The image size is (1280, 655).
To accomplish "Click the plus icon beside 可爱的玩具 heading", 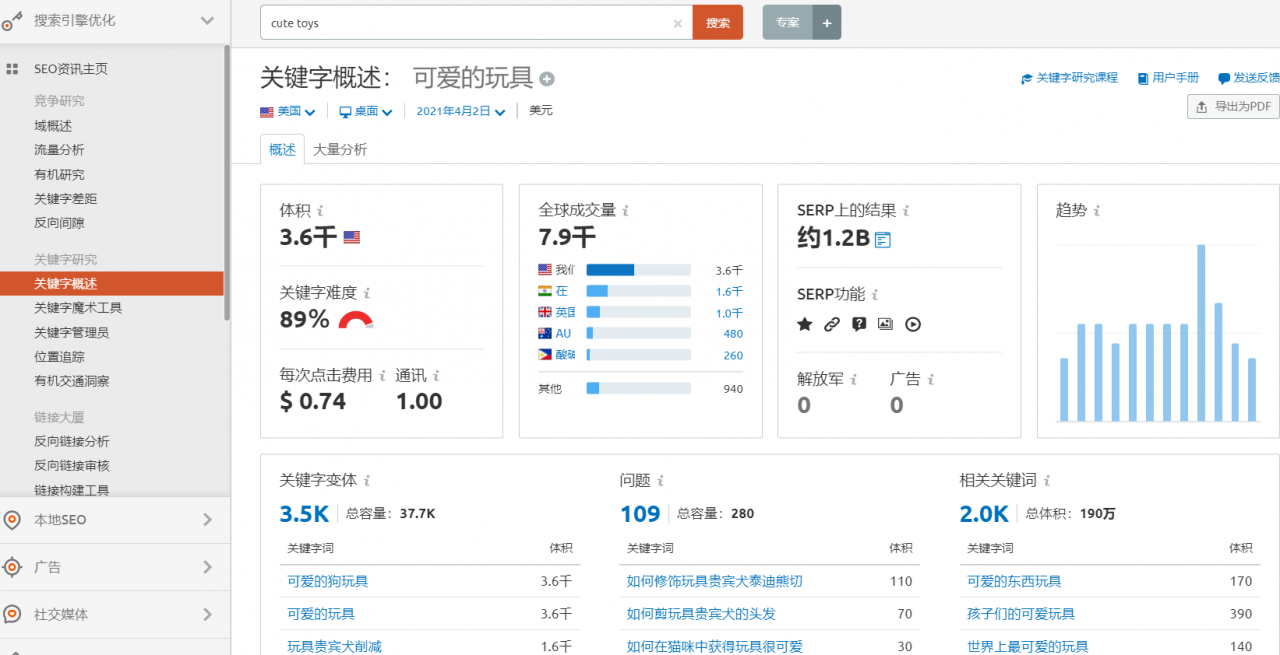I will 547,79.
